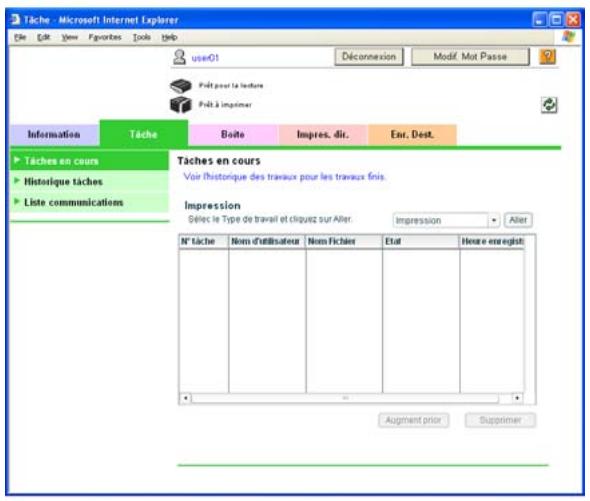Click the Augment prior button

(414, 420)
